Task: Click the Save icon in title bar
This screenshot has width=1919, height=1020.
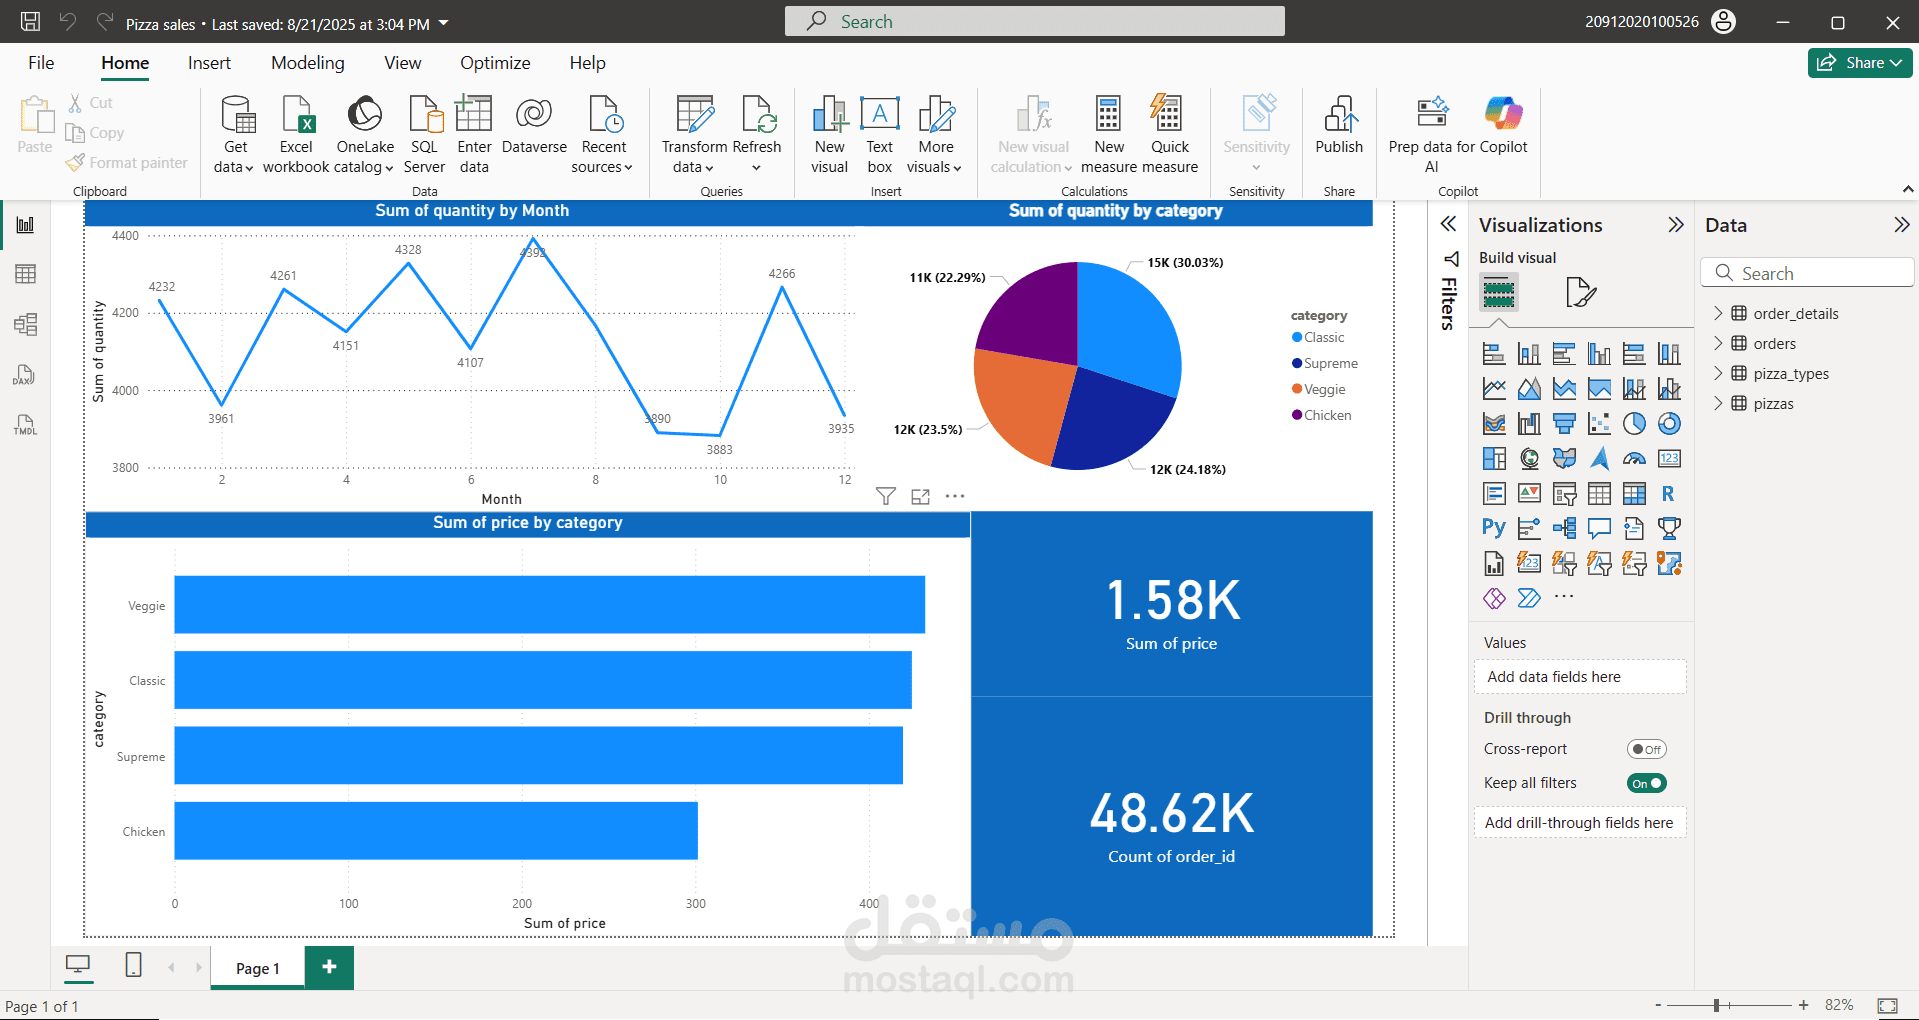Action: point(30,21)
